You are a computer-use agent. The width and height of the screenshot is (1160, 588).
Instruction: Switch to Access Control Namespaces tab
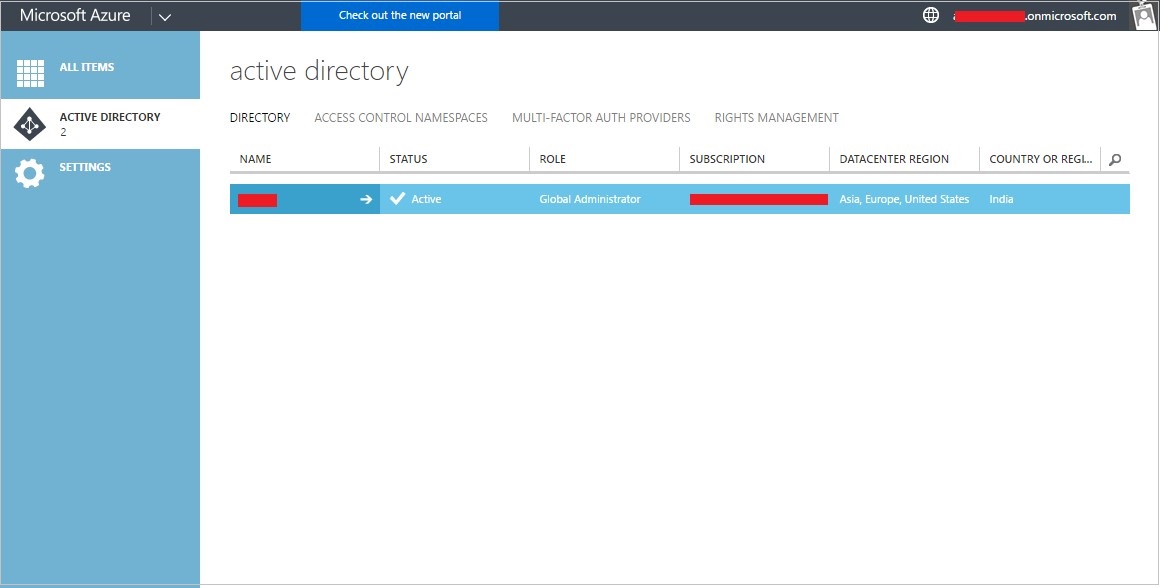(x=401, y=118)
